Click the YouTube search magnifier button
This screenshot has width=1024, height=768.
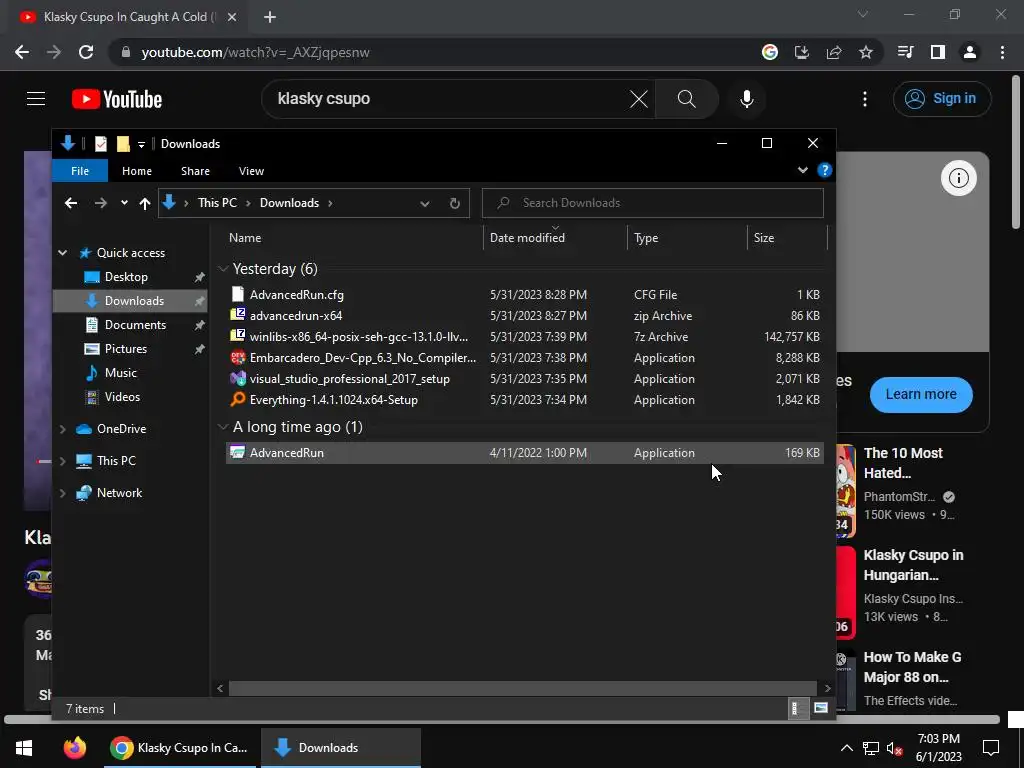coord(686,99)
